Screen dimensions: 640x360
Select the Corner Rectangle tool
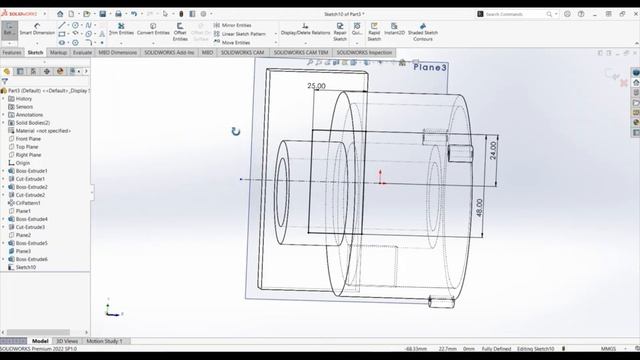(61, 34)
